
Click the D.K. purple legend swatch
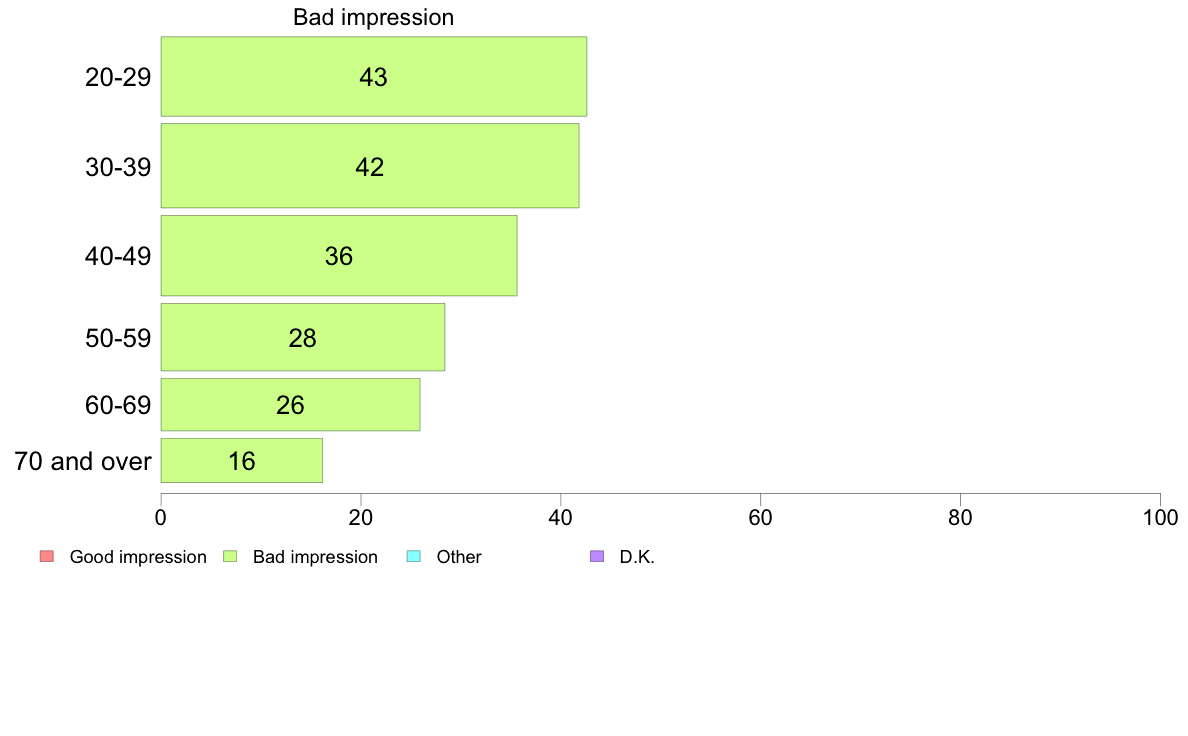click(597, 556)
